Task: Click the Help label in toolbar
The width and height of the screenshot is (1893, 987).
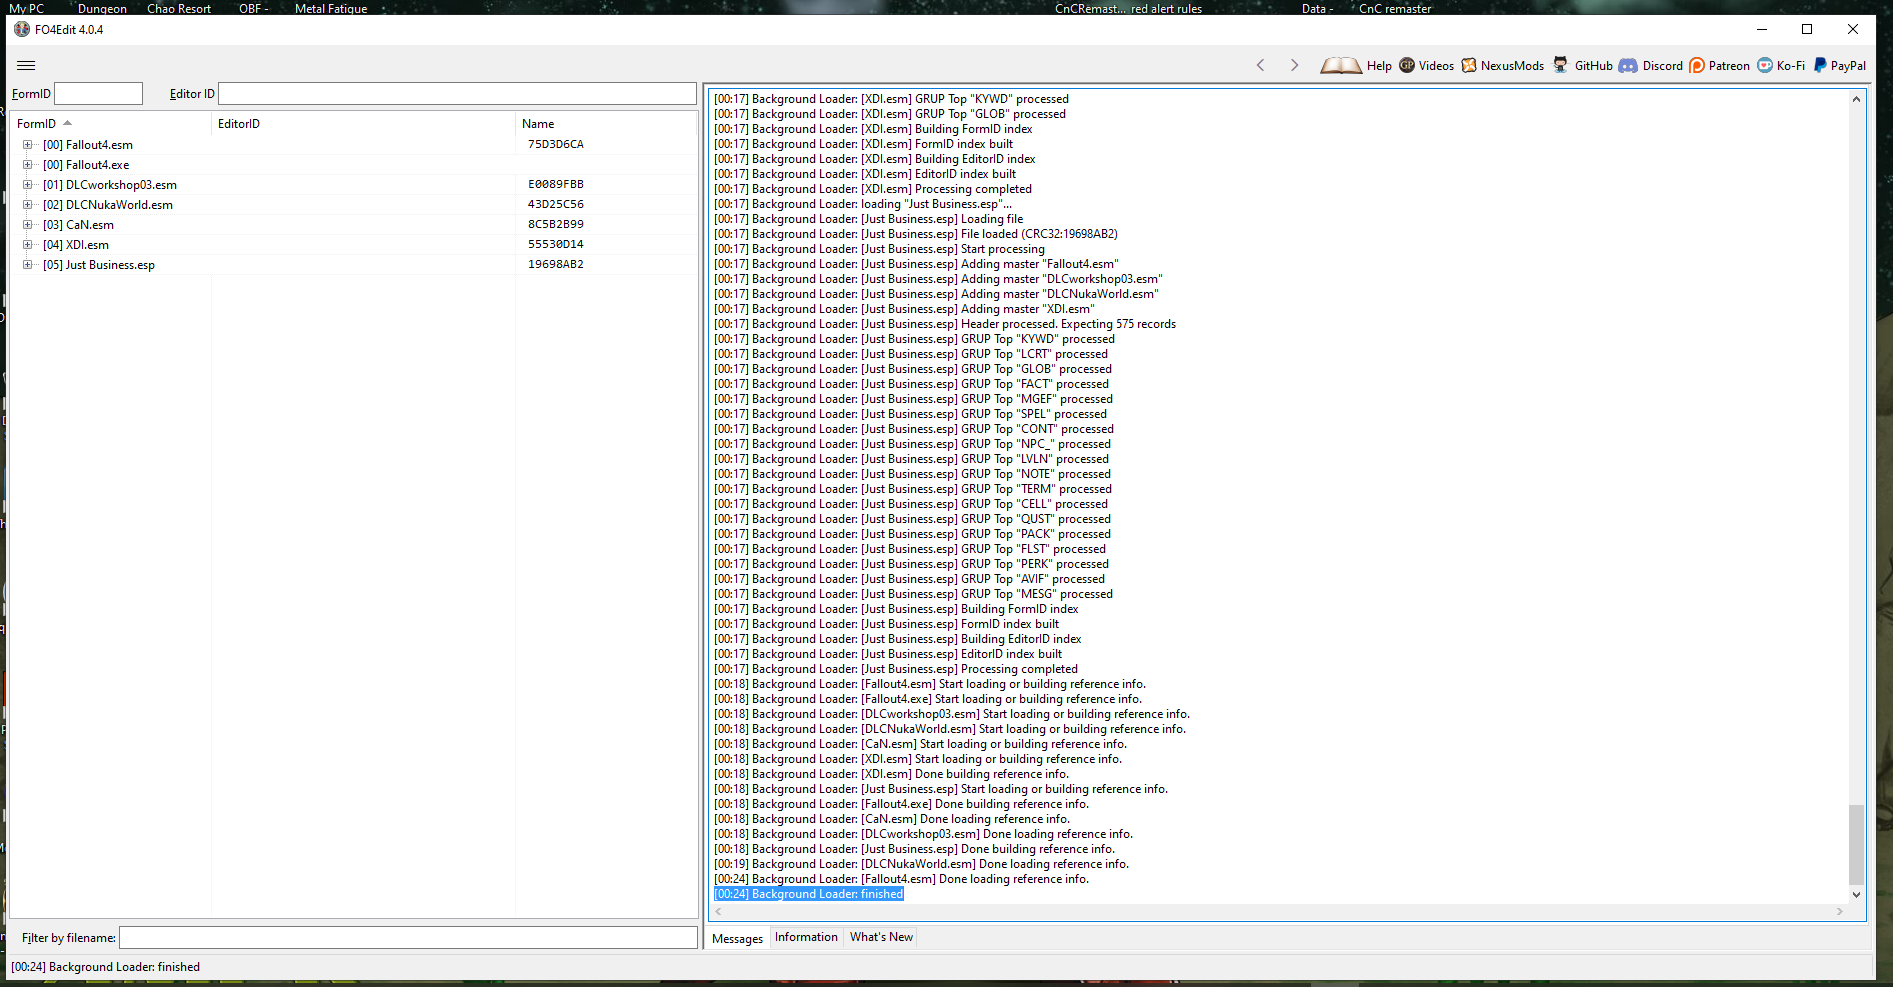Action: [1379, 66]
